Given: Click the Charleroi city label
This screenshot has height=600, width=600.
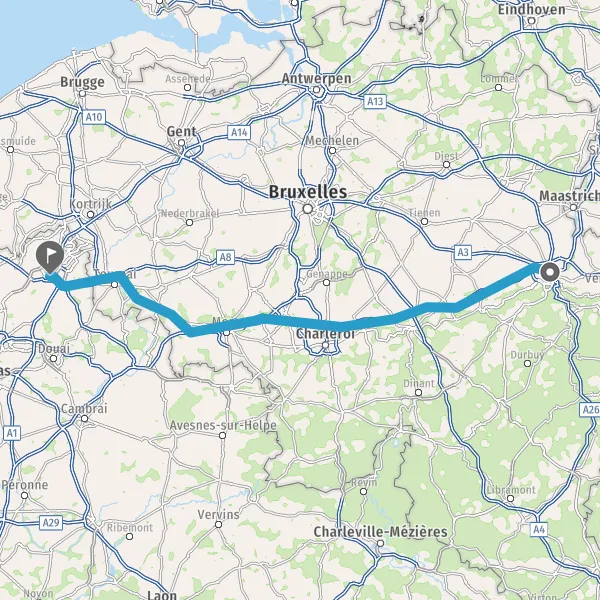Looking at the screenshot, I should click(x=320, y=334).
